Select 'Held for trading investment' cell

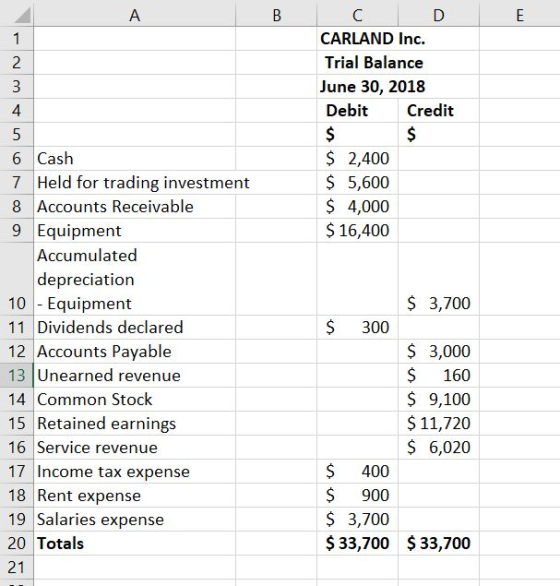pyautogui.click(x=135, y=182)
